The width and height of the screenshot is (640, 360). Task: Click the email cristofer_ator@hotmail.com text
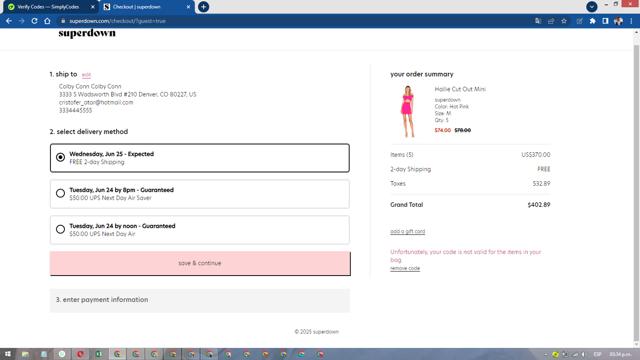(96, 102)
